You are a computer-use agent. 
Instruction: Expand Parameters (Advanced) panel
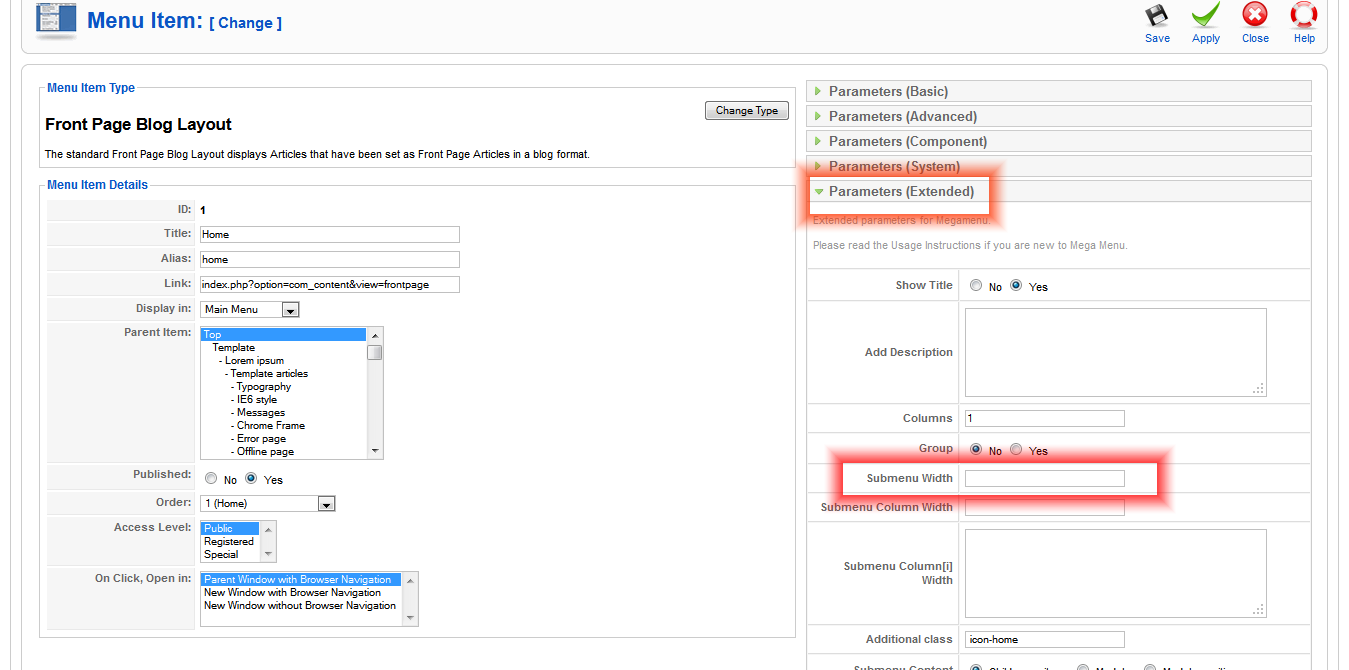1059,117
